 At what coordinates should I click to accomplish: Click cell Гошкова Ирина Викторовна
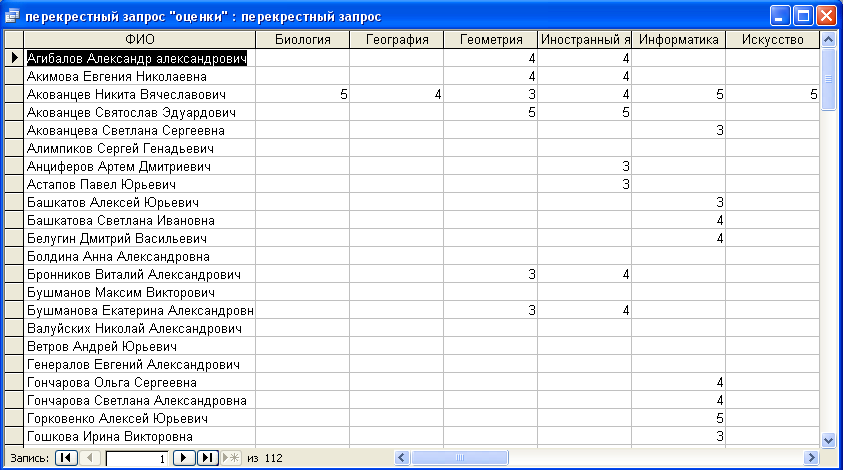coord(139,436)
